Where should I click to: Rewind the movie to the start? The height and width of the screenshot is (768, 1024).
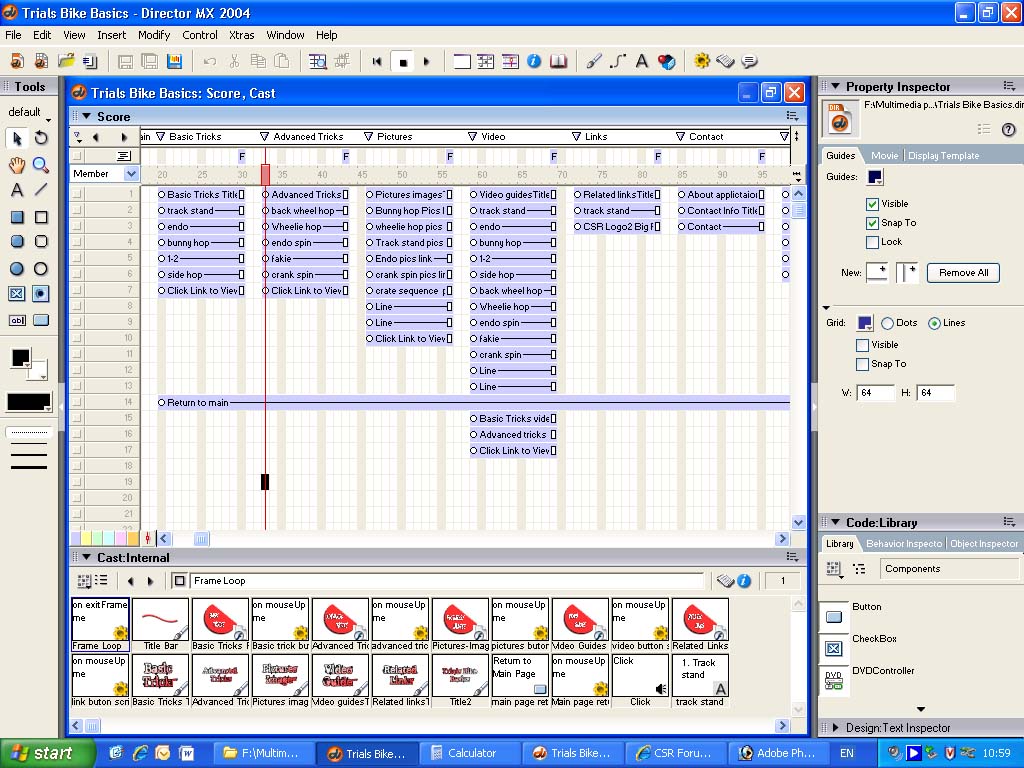coord(377,61)
